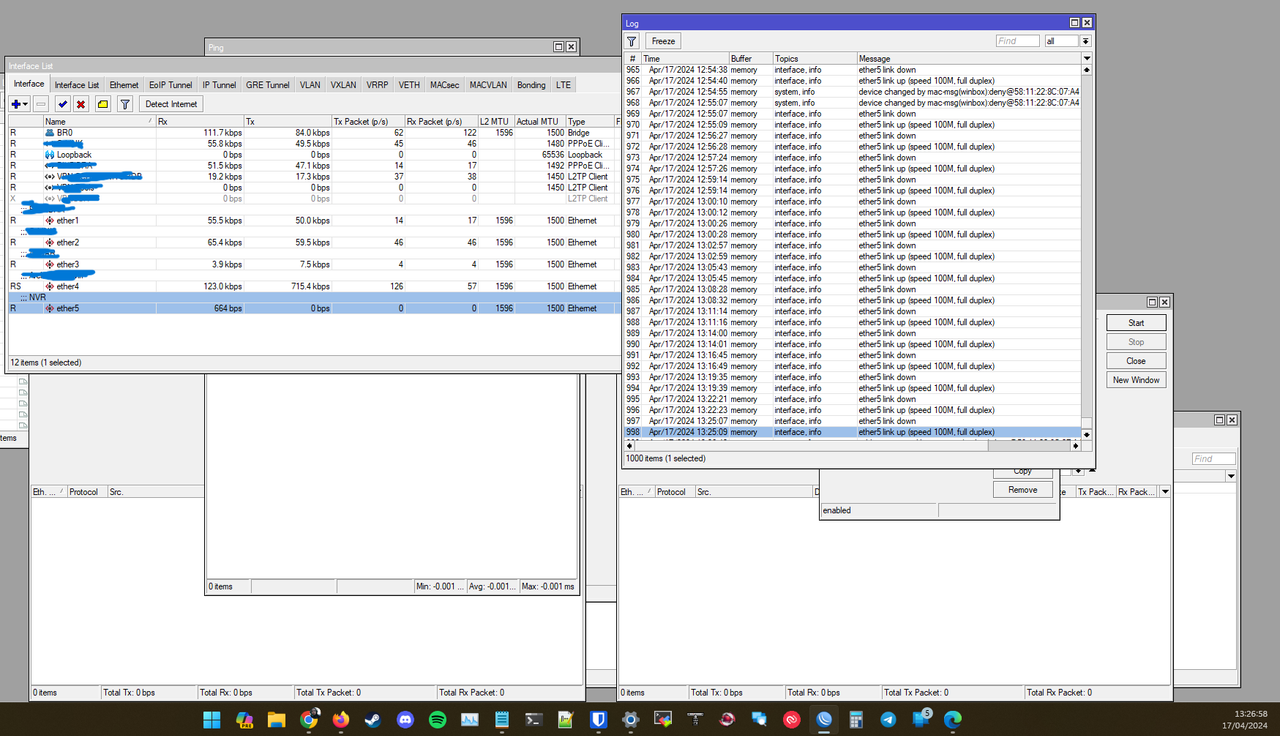Switch to the VLAN tab

[x=310, y=85]
